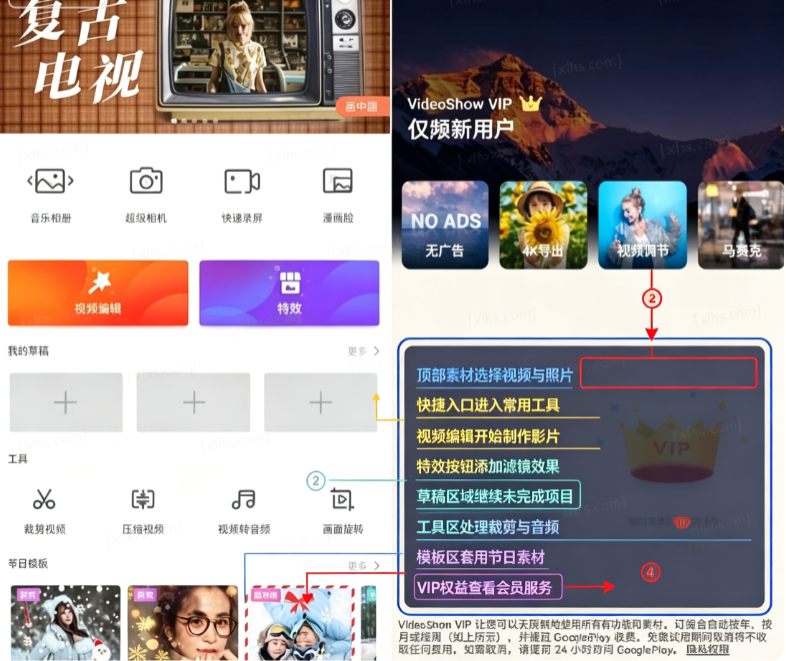786x661 pixels.
Task: Open the snowy girl holiday template
Action: [x=66, y=623]
